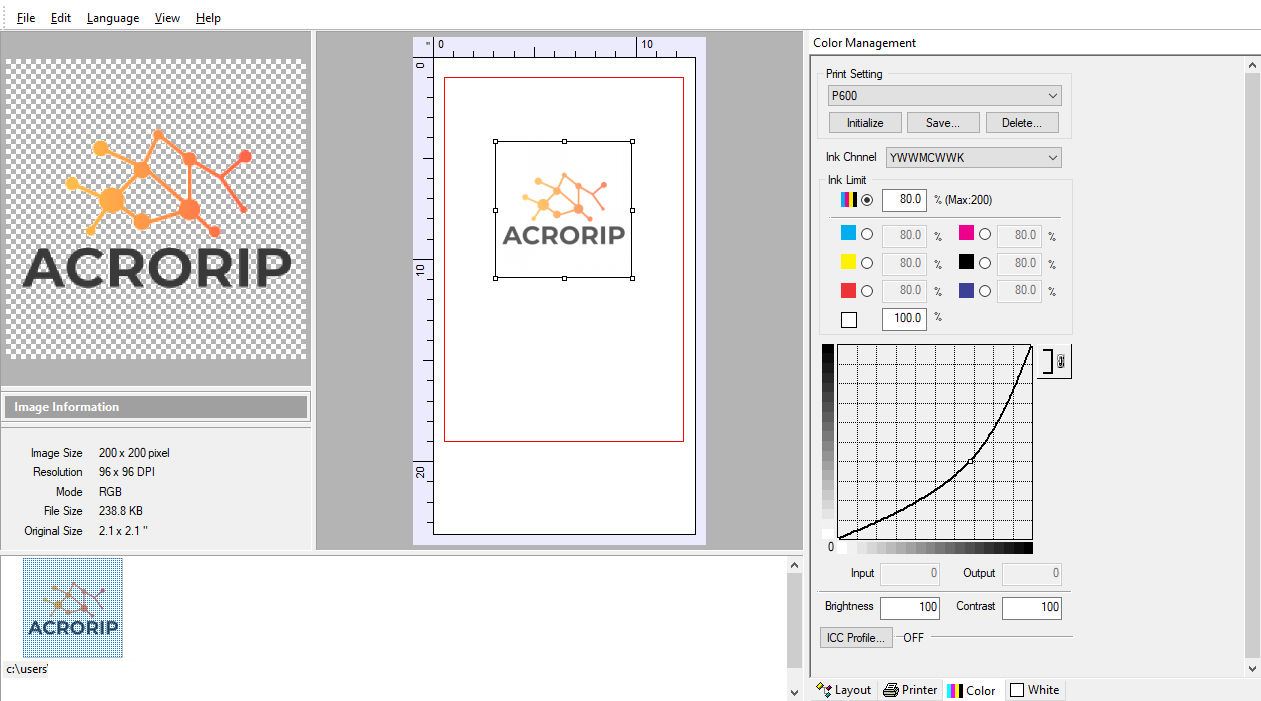
Task: Select the ACRORIP thumbnail in file list
Action: pos(73,608)
